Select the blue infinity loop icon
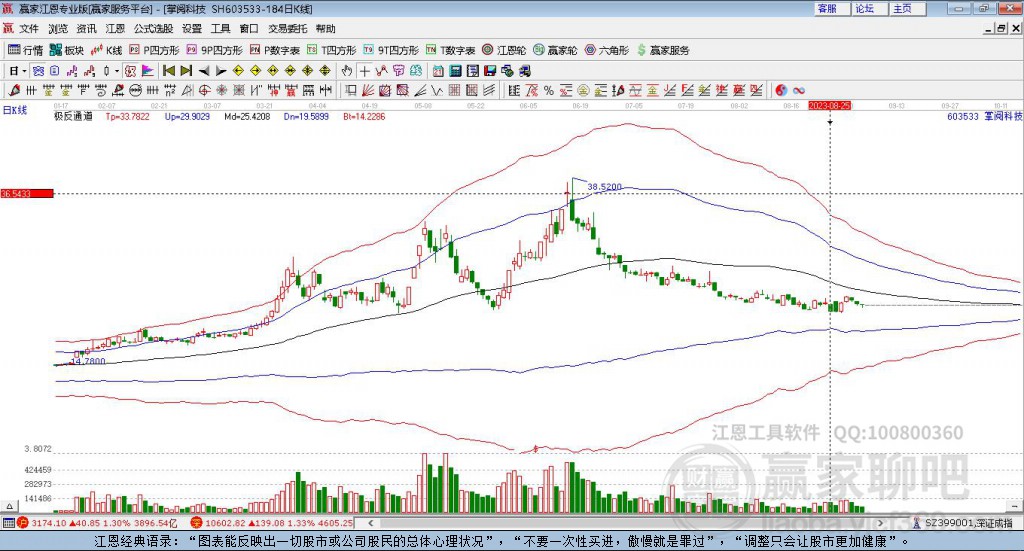The image size is (1024, 551). tap(799, 91)
